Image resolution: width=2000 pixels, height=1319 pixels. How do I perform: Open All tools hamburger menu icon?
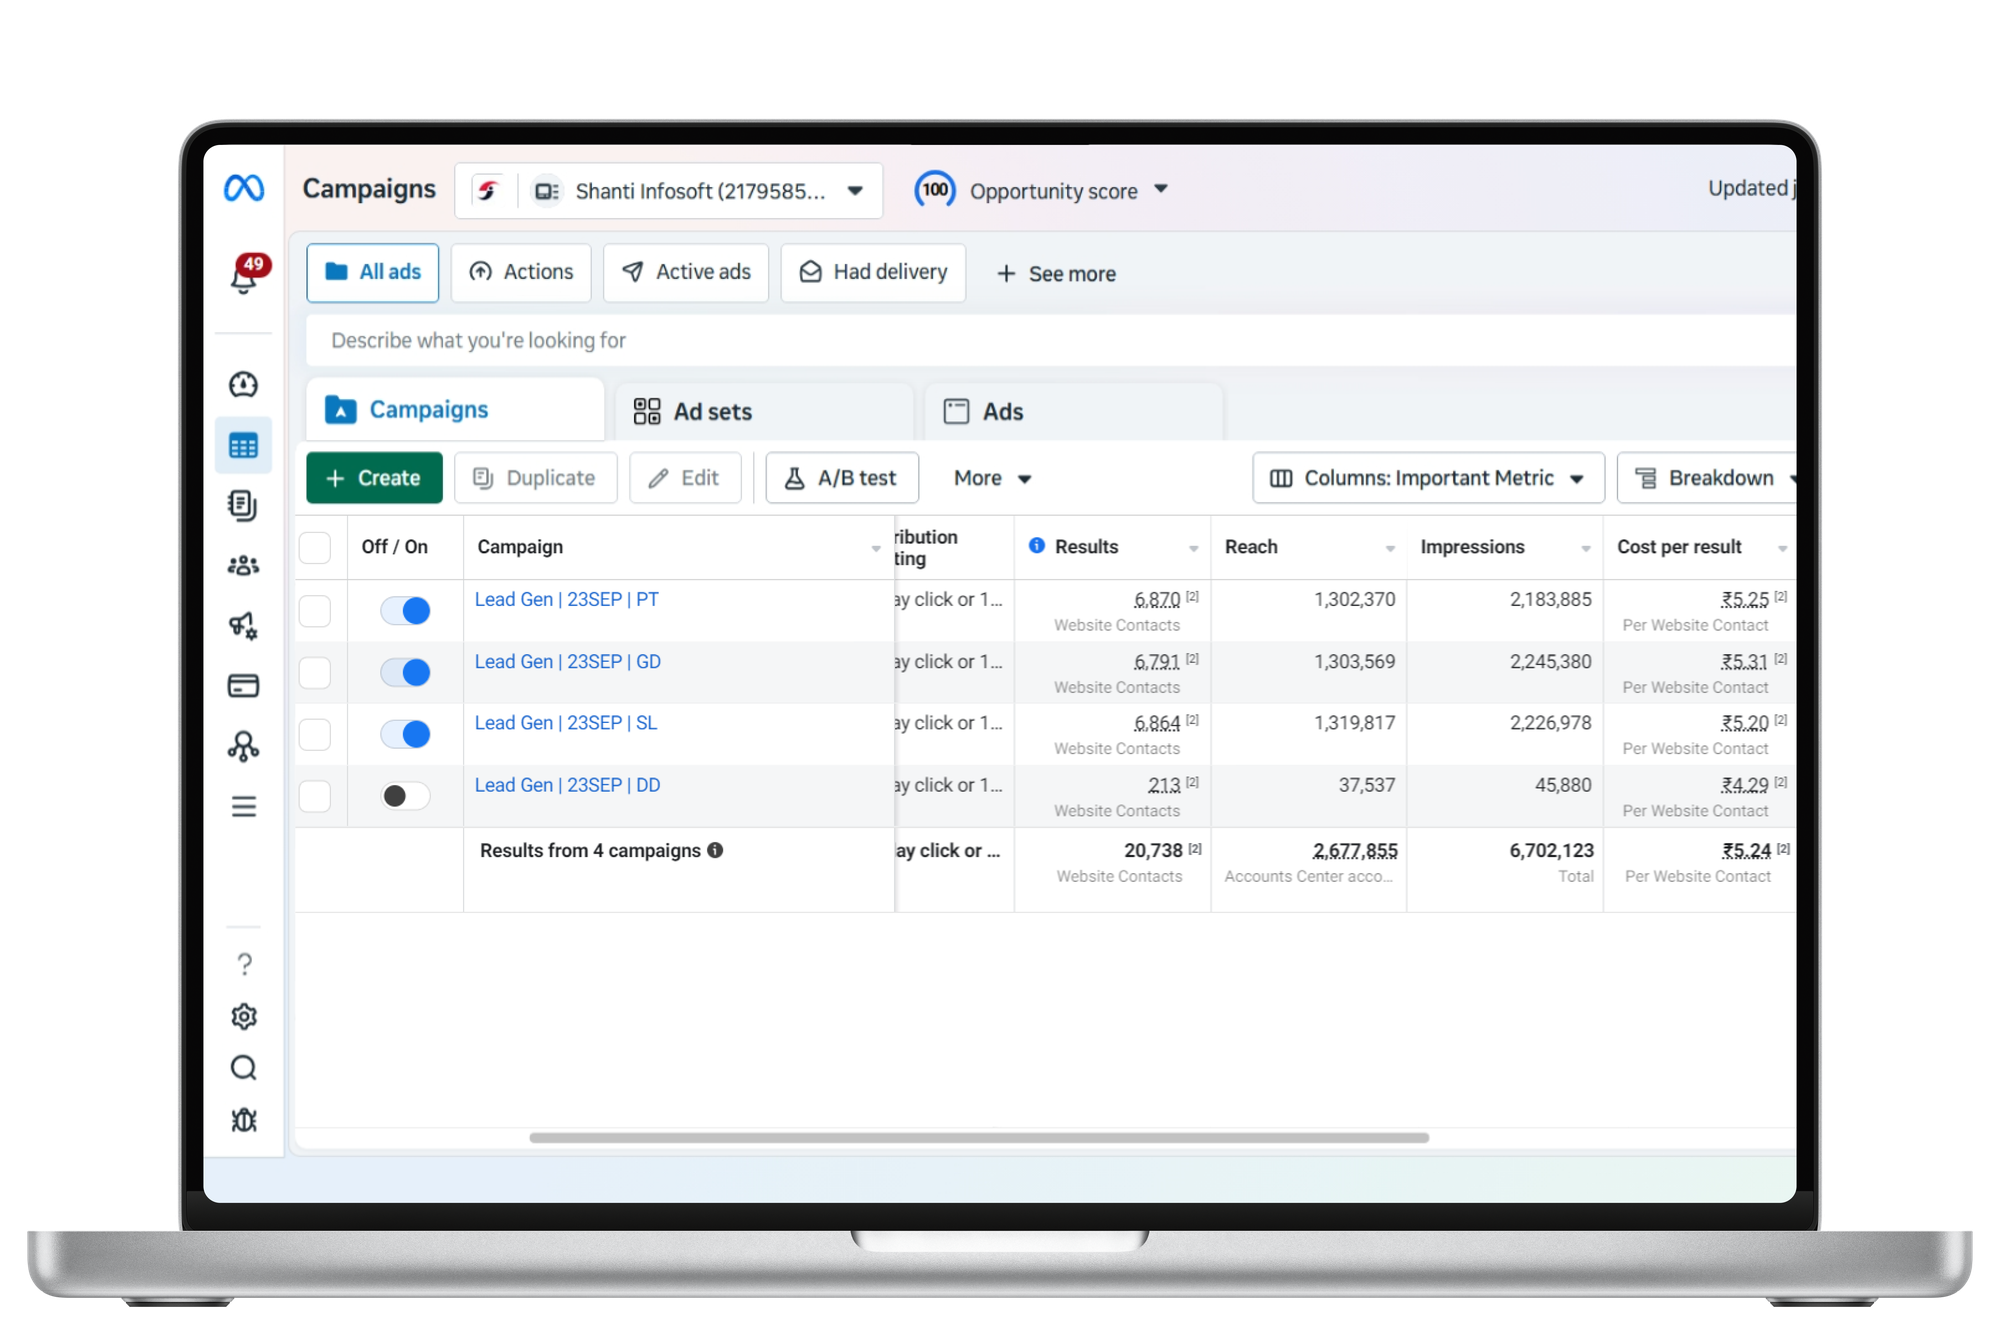point(244,807)
